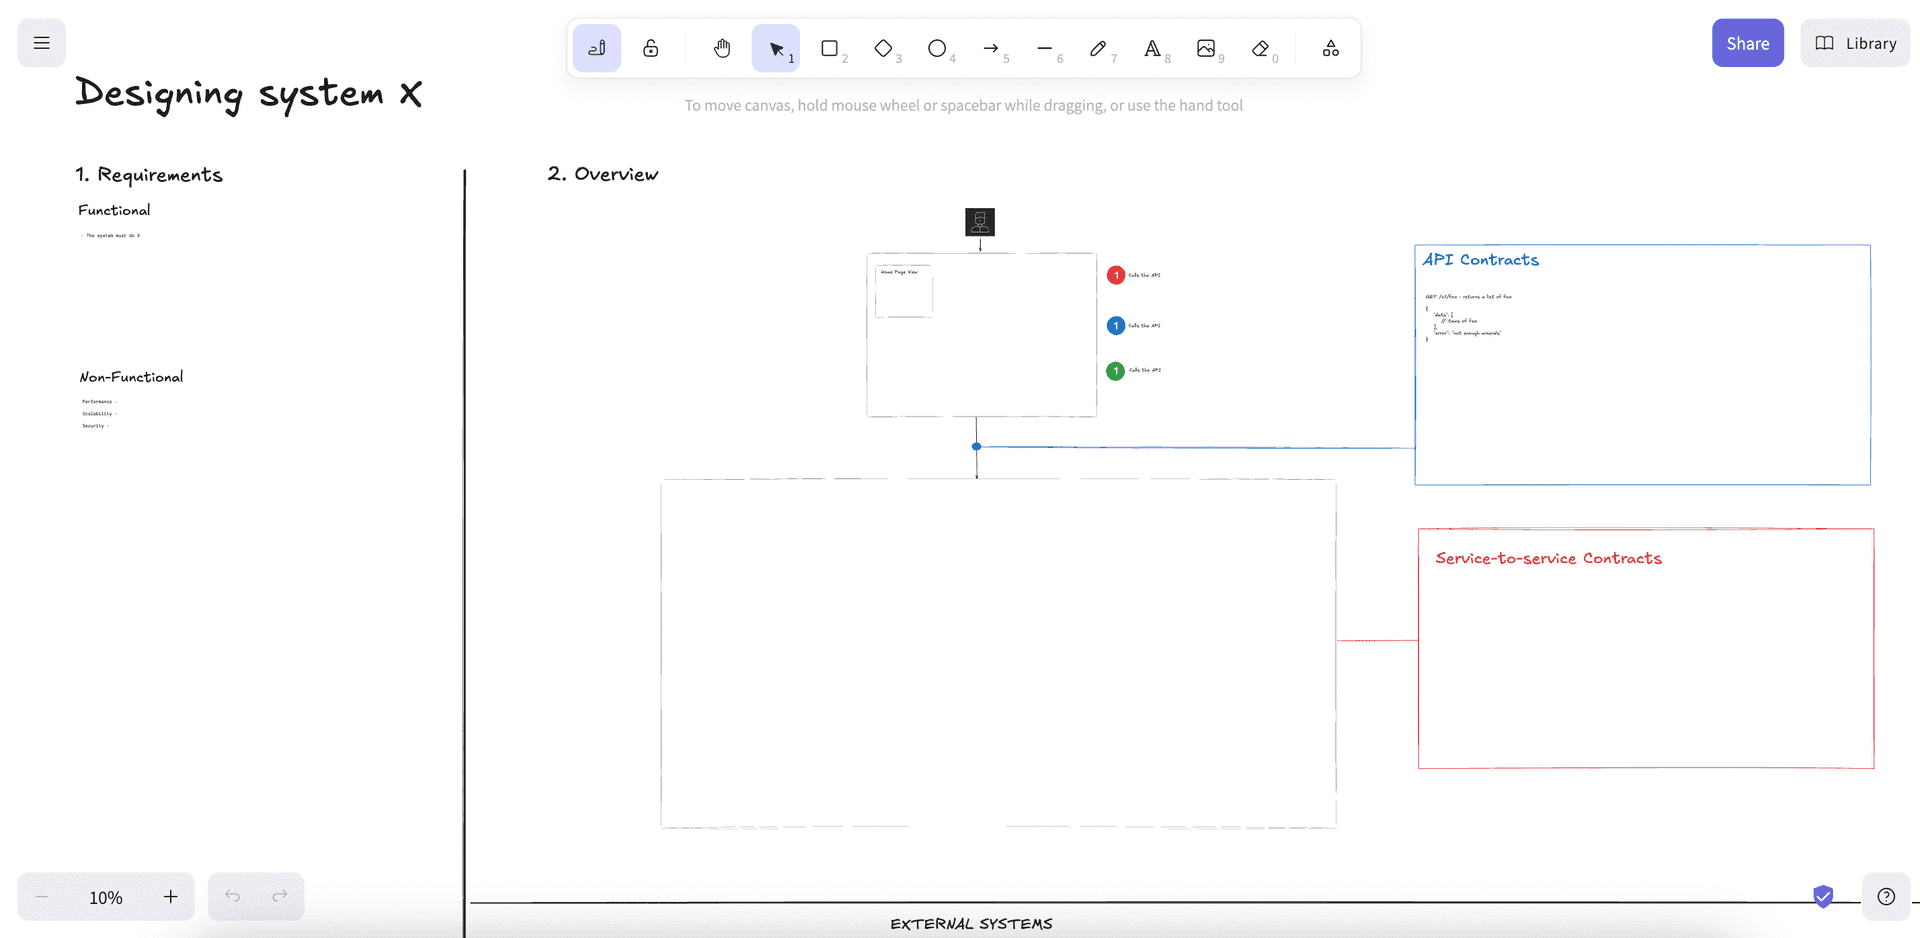
Task: Click the Share button
Action: [x=1748, y=43]
